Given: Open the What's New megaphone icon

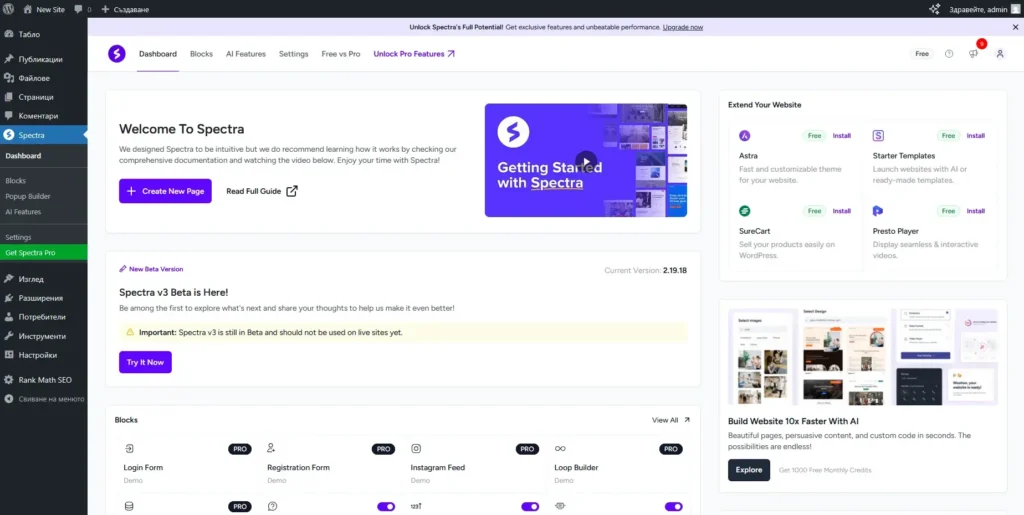Looking at the screenshot, I should pos(973,54).
